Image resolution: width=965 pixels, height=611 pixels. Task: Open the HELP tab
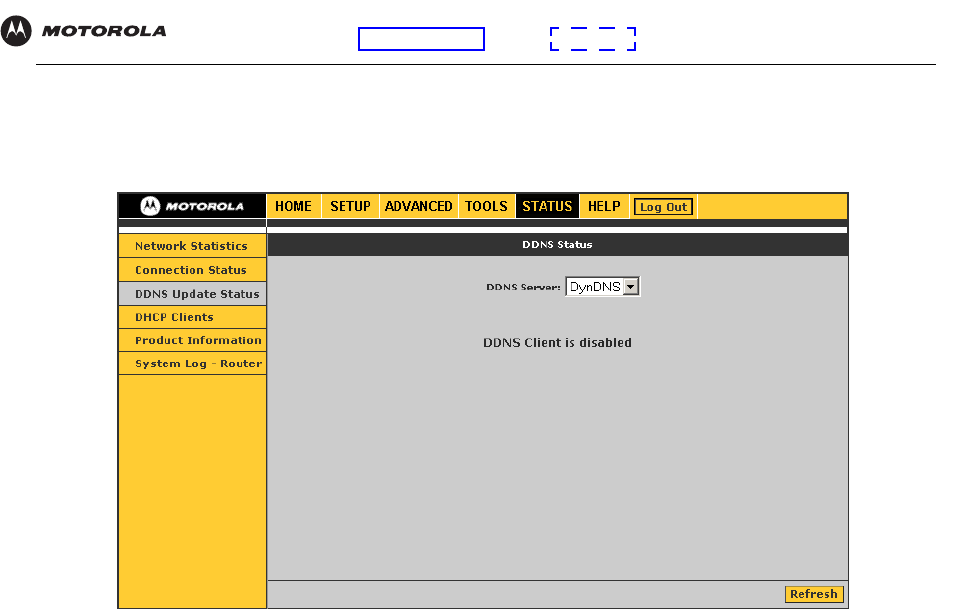coord(604,206)
